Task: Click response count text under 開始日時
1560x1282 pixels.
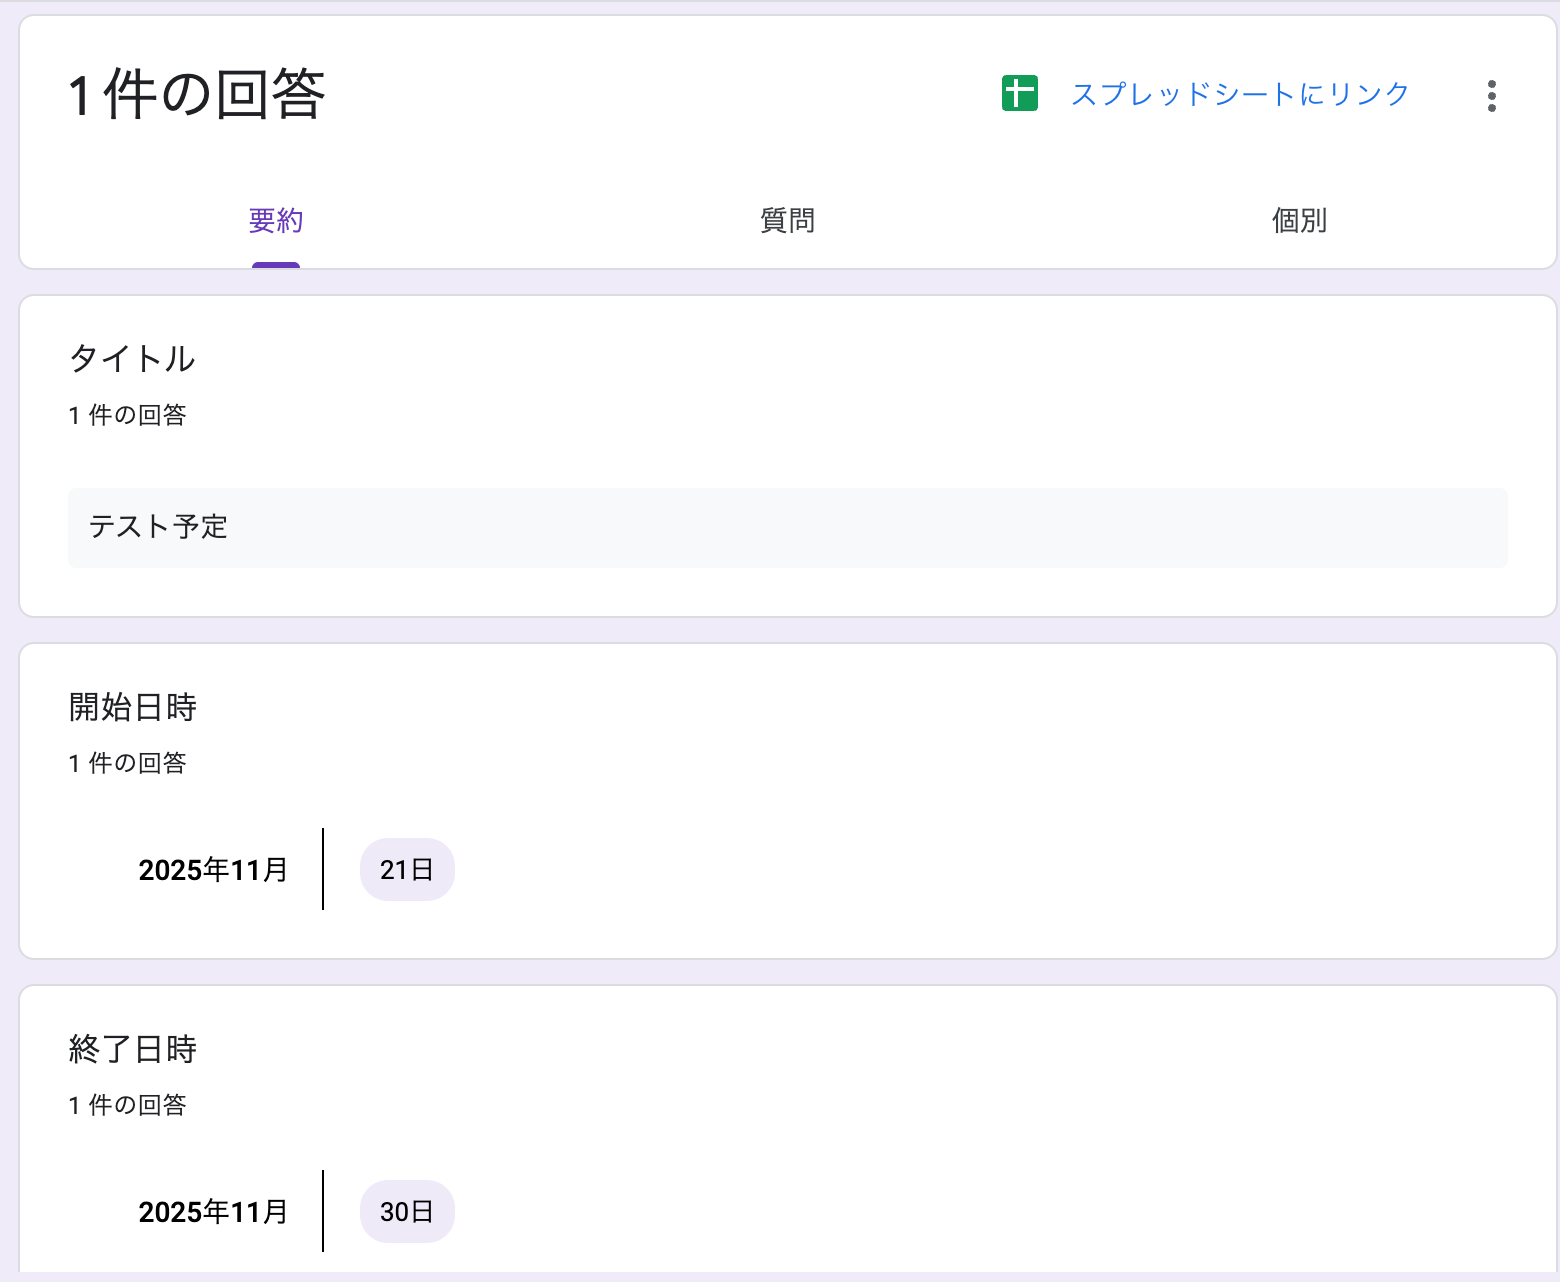Action: click(127, 763)
